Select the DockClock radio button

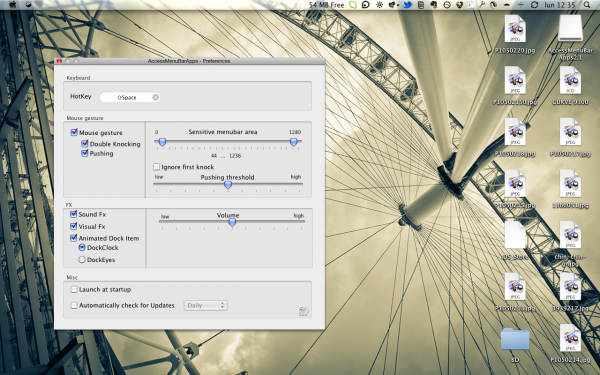click(82, 248)
